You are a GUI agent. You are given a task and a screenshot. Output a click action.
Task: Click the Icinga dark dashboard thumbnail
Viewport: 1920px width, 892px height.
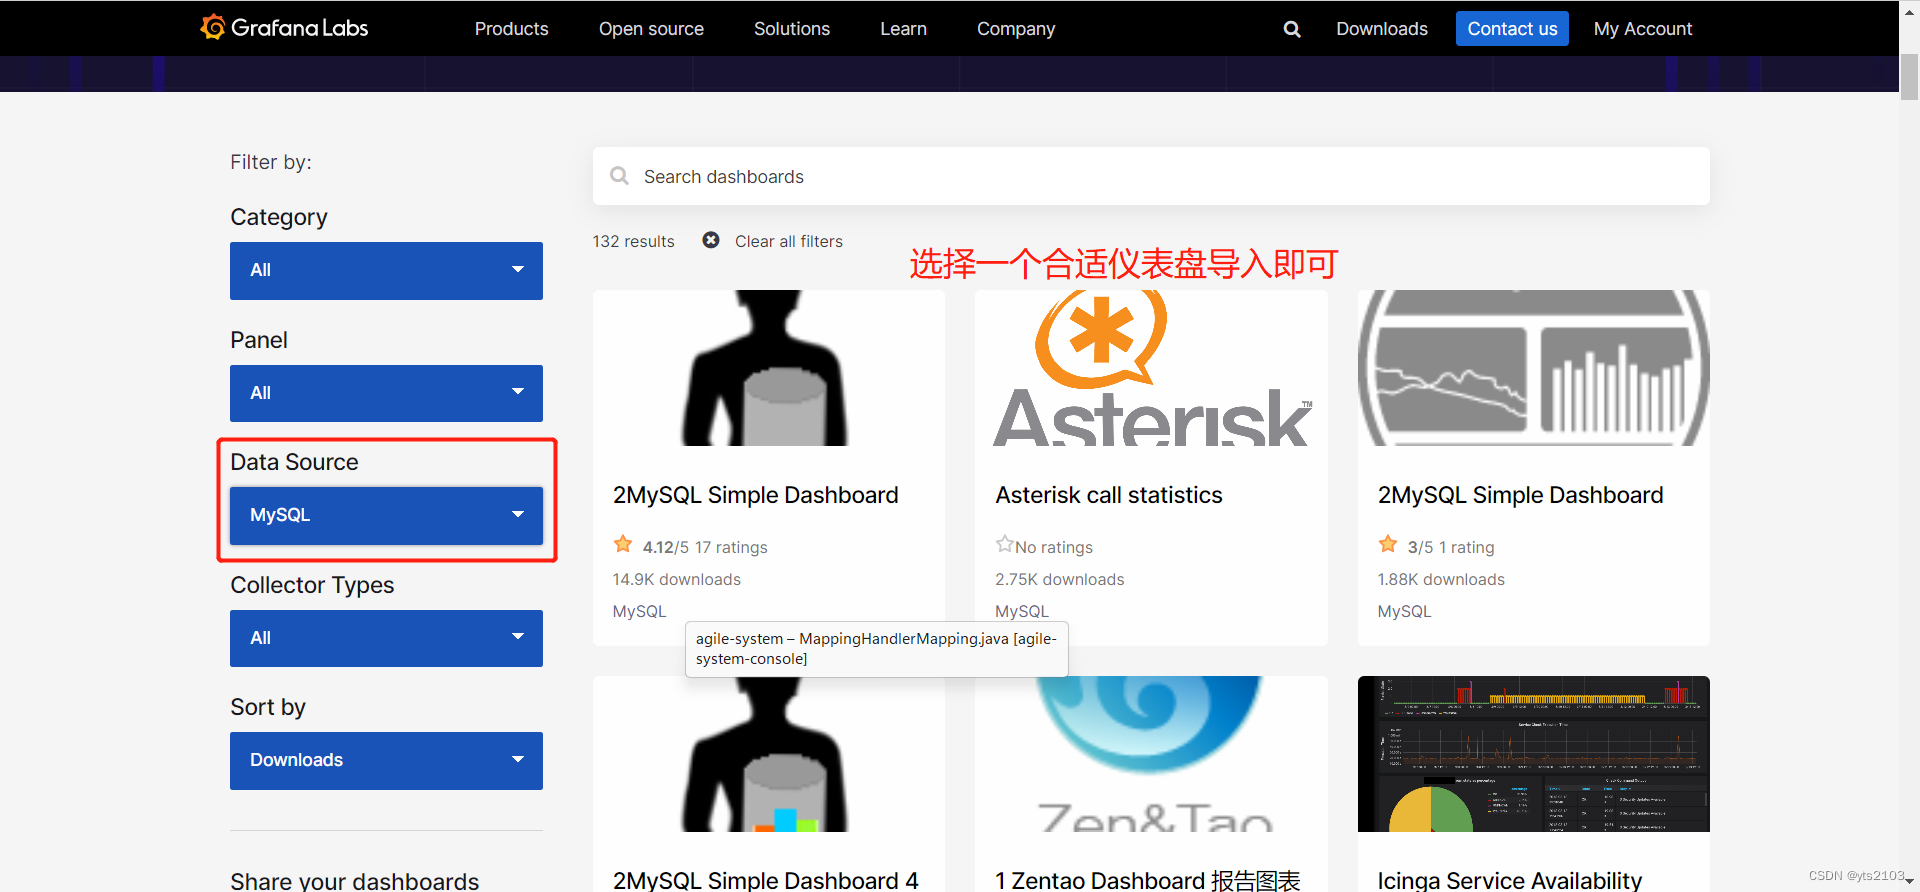pyautogui.click(x=1533, y=754)
